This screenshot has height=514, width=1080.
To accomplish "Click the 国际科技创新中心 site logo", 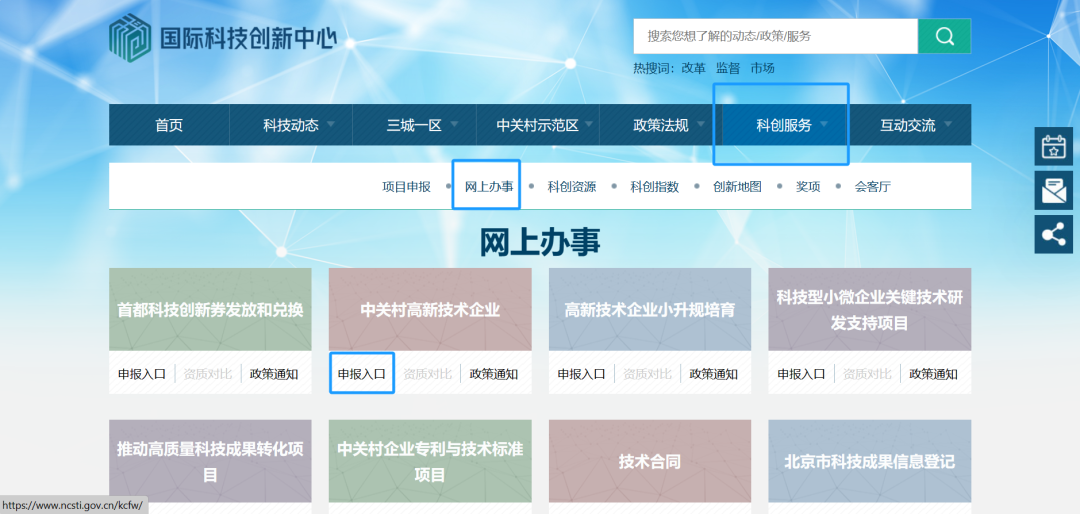I will 223,37.
